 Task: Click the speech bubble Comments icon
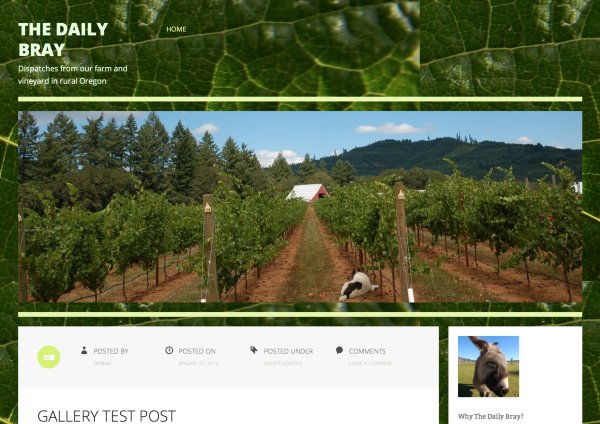[339, 350]
